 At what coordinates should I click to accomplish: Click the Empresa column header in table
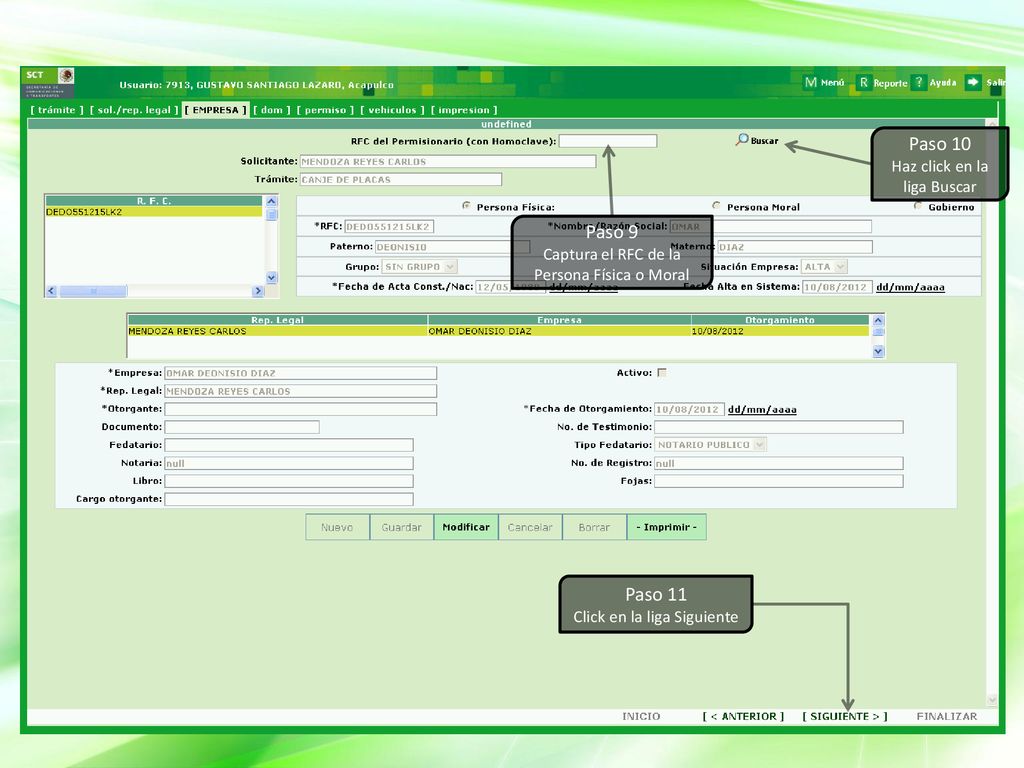click(x=559, y=320)
